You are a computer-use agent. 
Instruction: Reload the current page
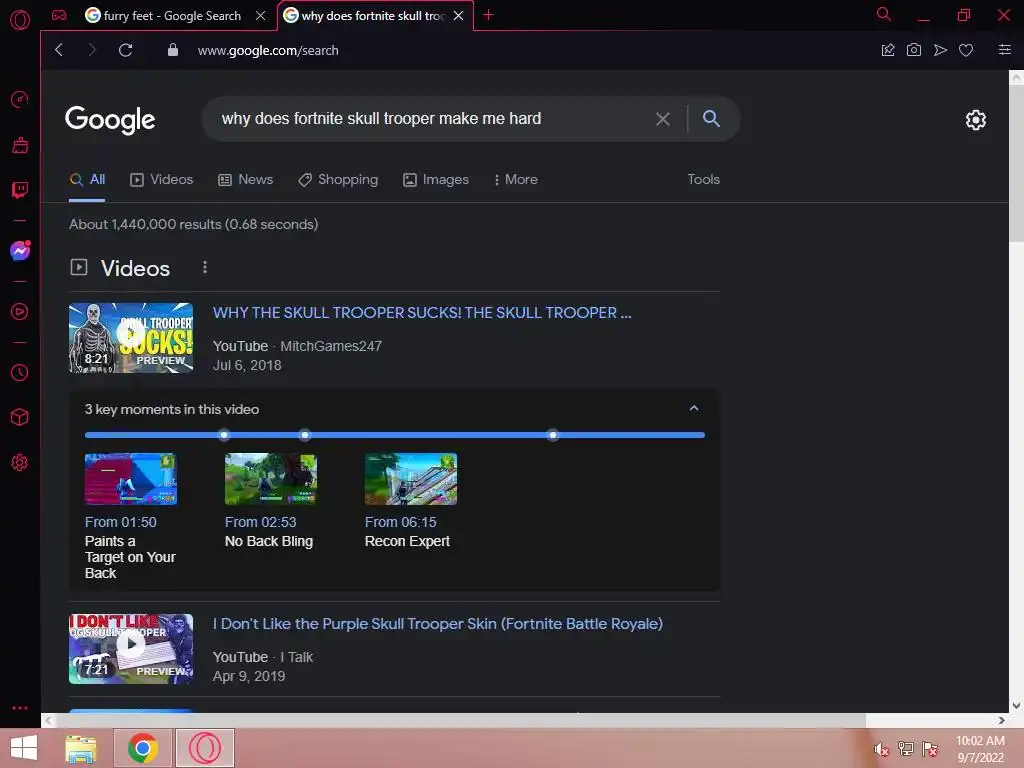coord(125,50)
